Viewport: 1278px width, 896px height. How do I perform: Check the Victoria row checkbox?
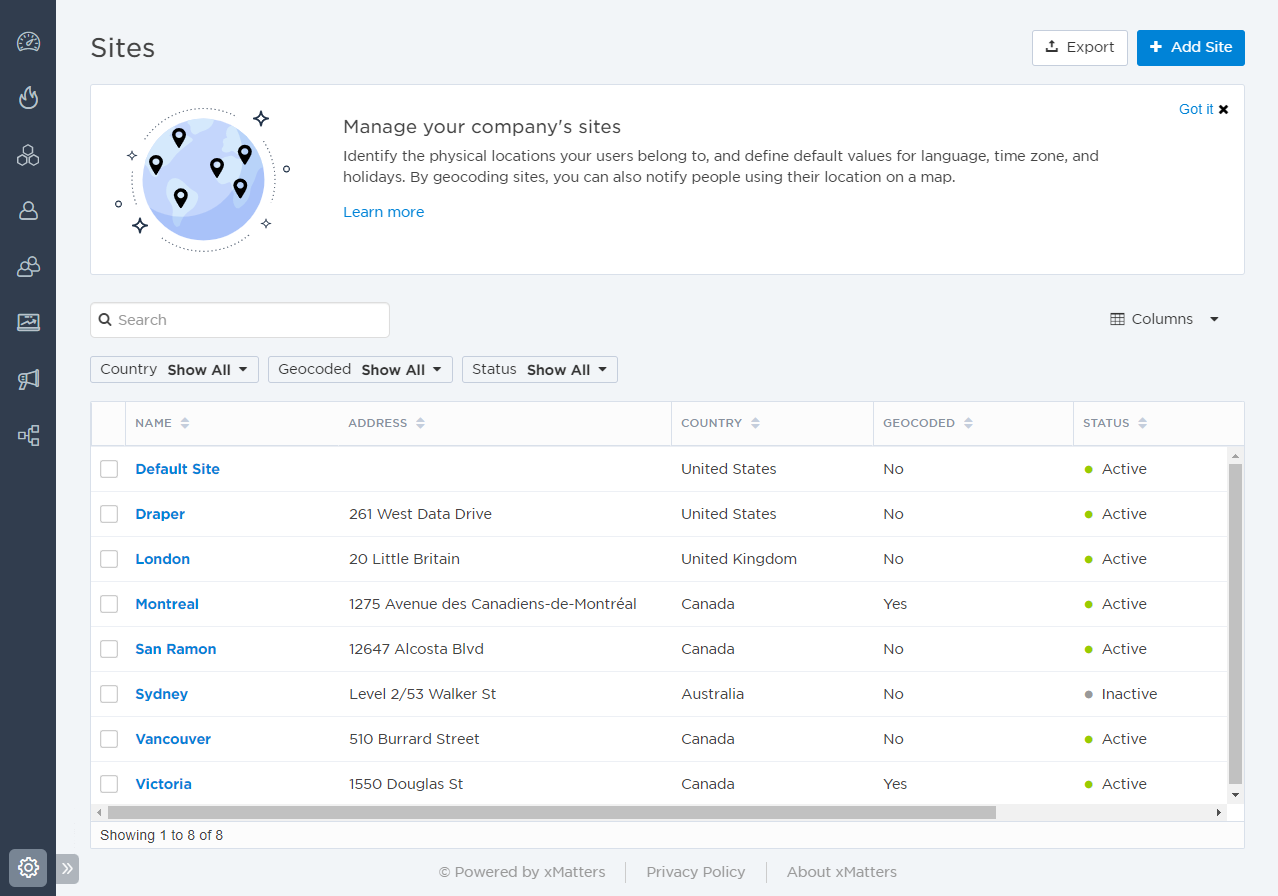click(x=109, y=784)
